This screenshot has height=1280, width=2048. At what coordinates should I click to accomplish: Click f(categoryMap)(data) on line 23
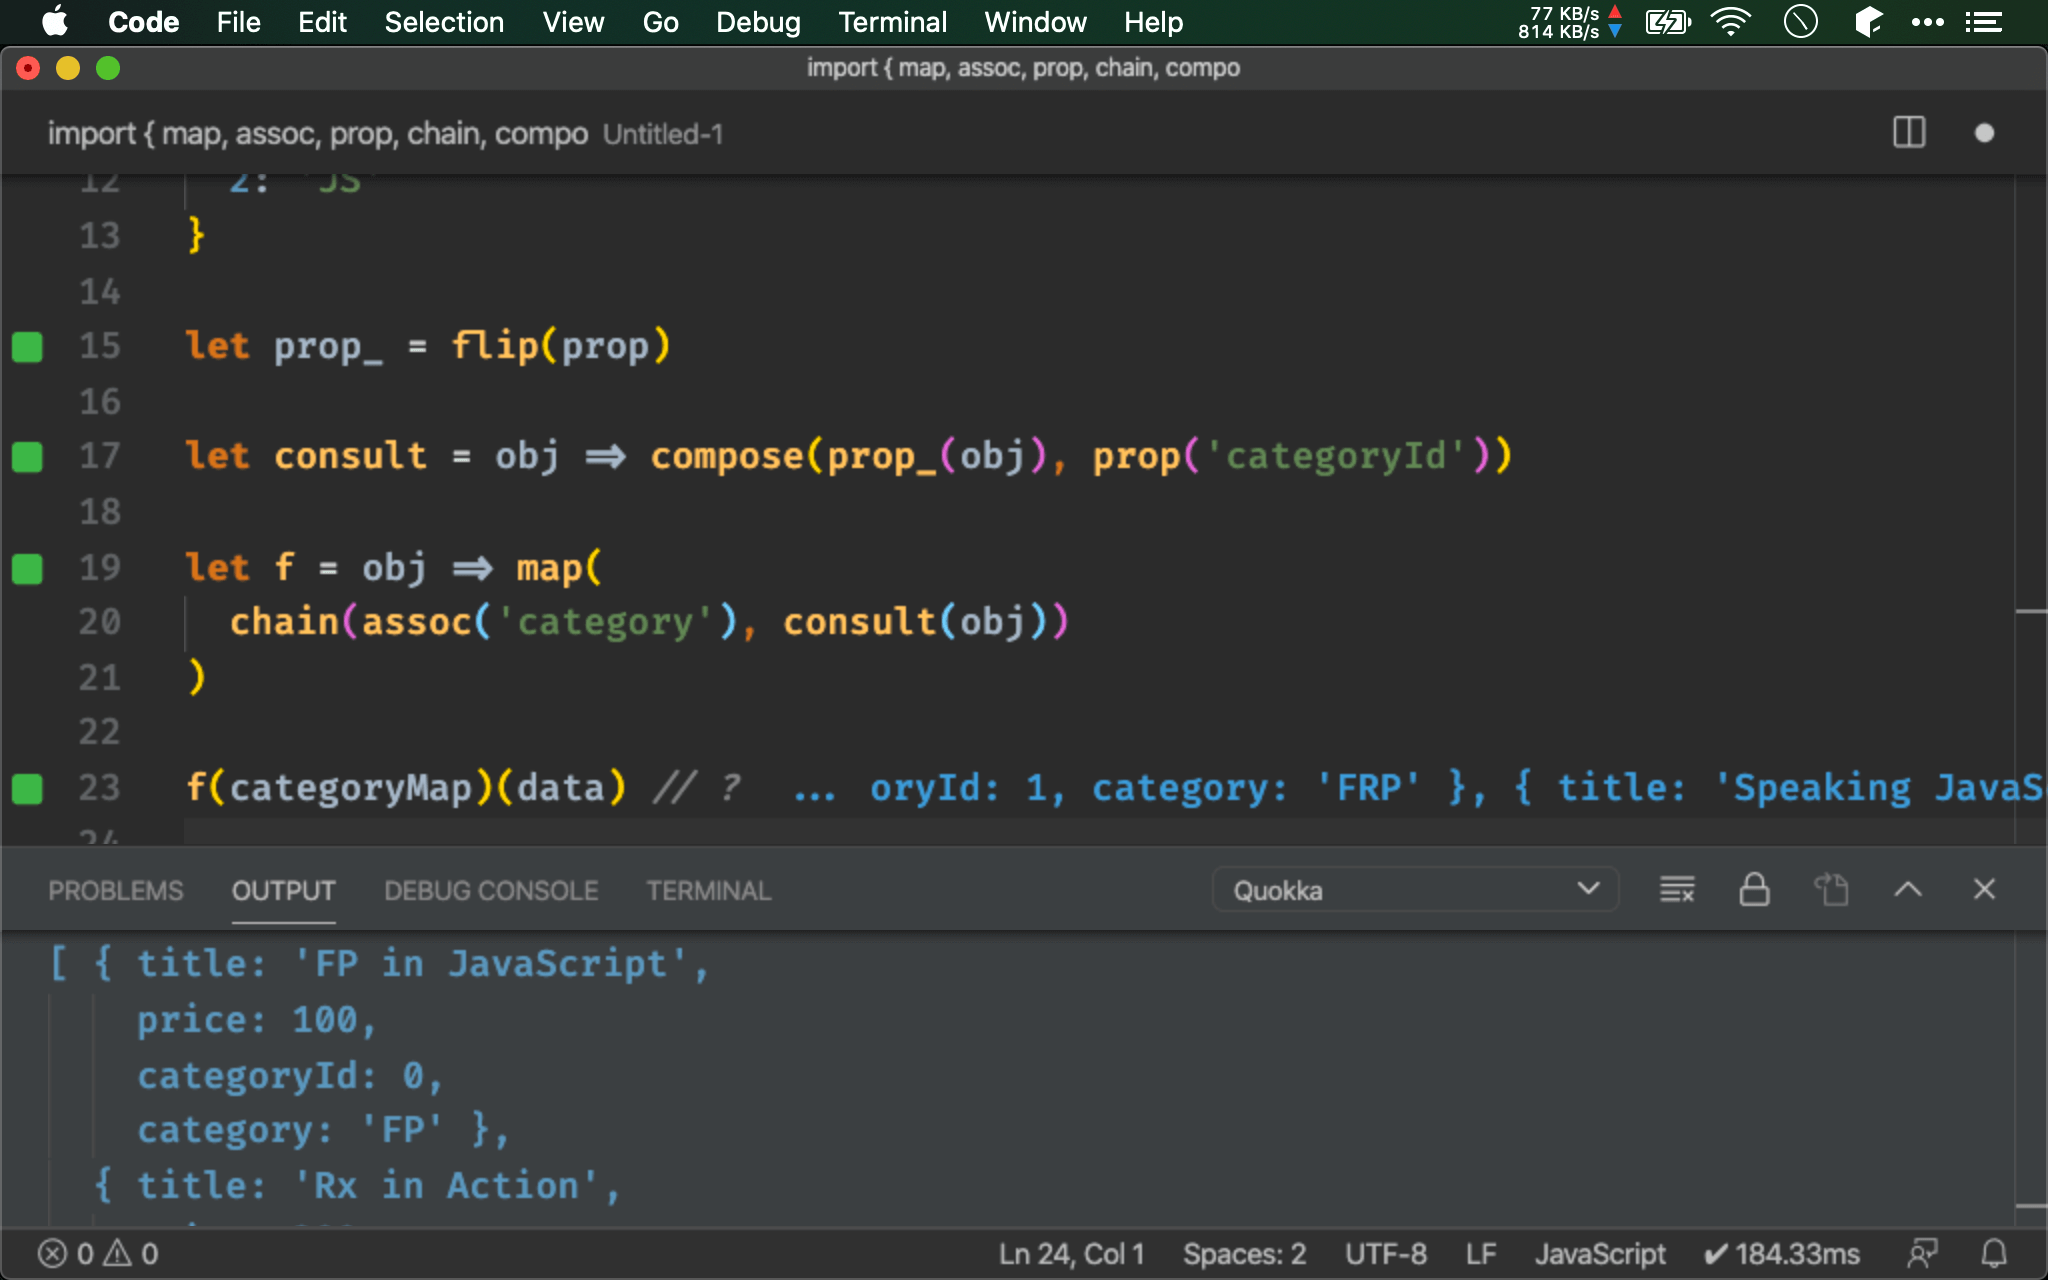406,788
